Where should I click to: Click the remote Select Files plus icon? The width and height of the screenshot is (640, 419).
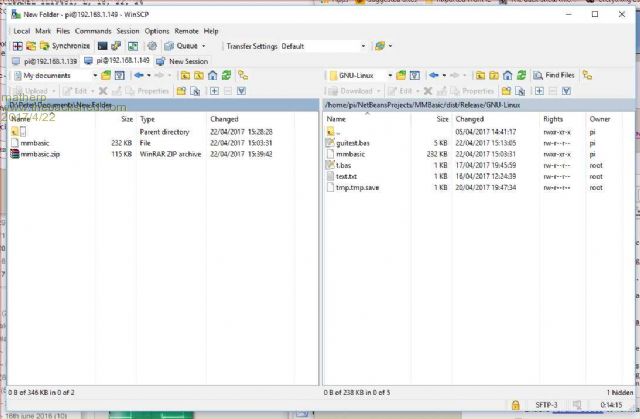point(539,91)
